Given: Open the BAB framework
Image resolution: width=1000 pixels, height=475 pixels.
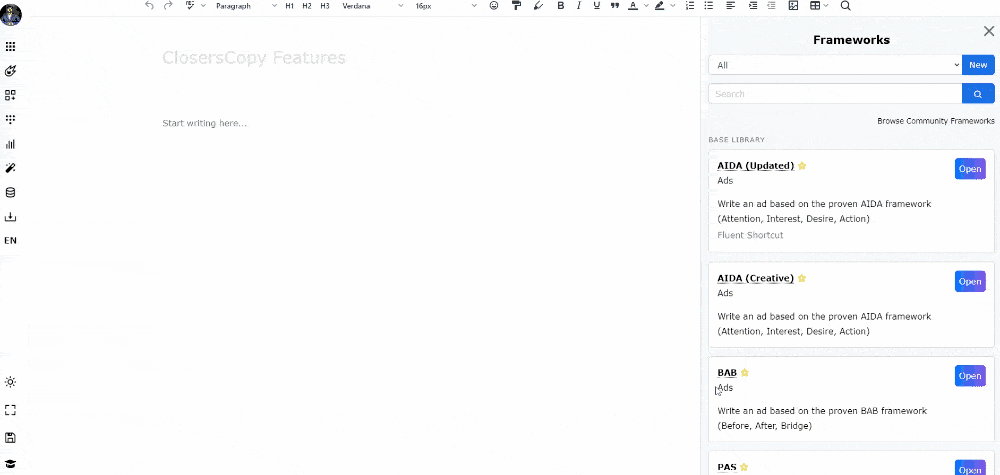Looking at the screenshot, I should 970,376.
